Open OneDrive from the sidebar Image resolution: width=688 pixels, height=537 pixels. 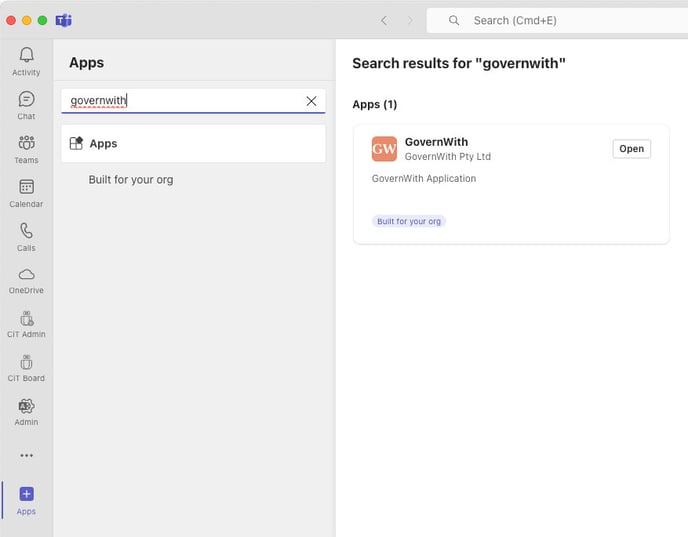26,281
